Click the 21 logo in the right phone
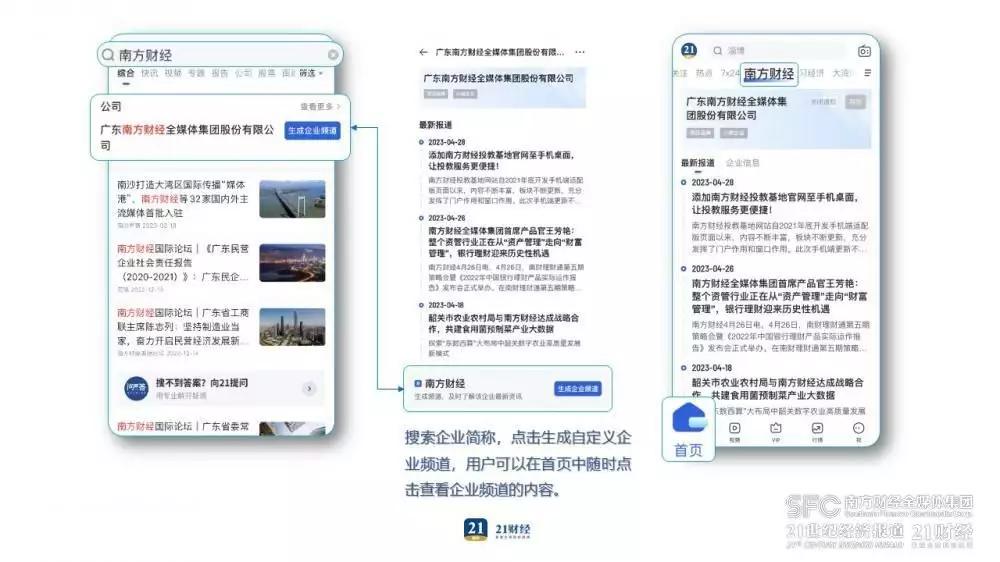Image resolution: width=1000 pixels, height=562 pixels. pos(689,50)
